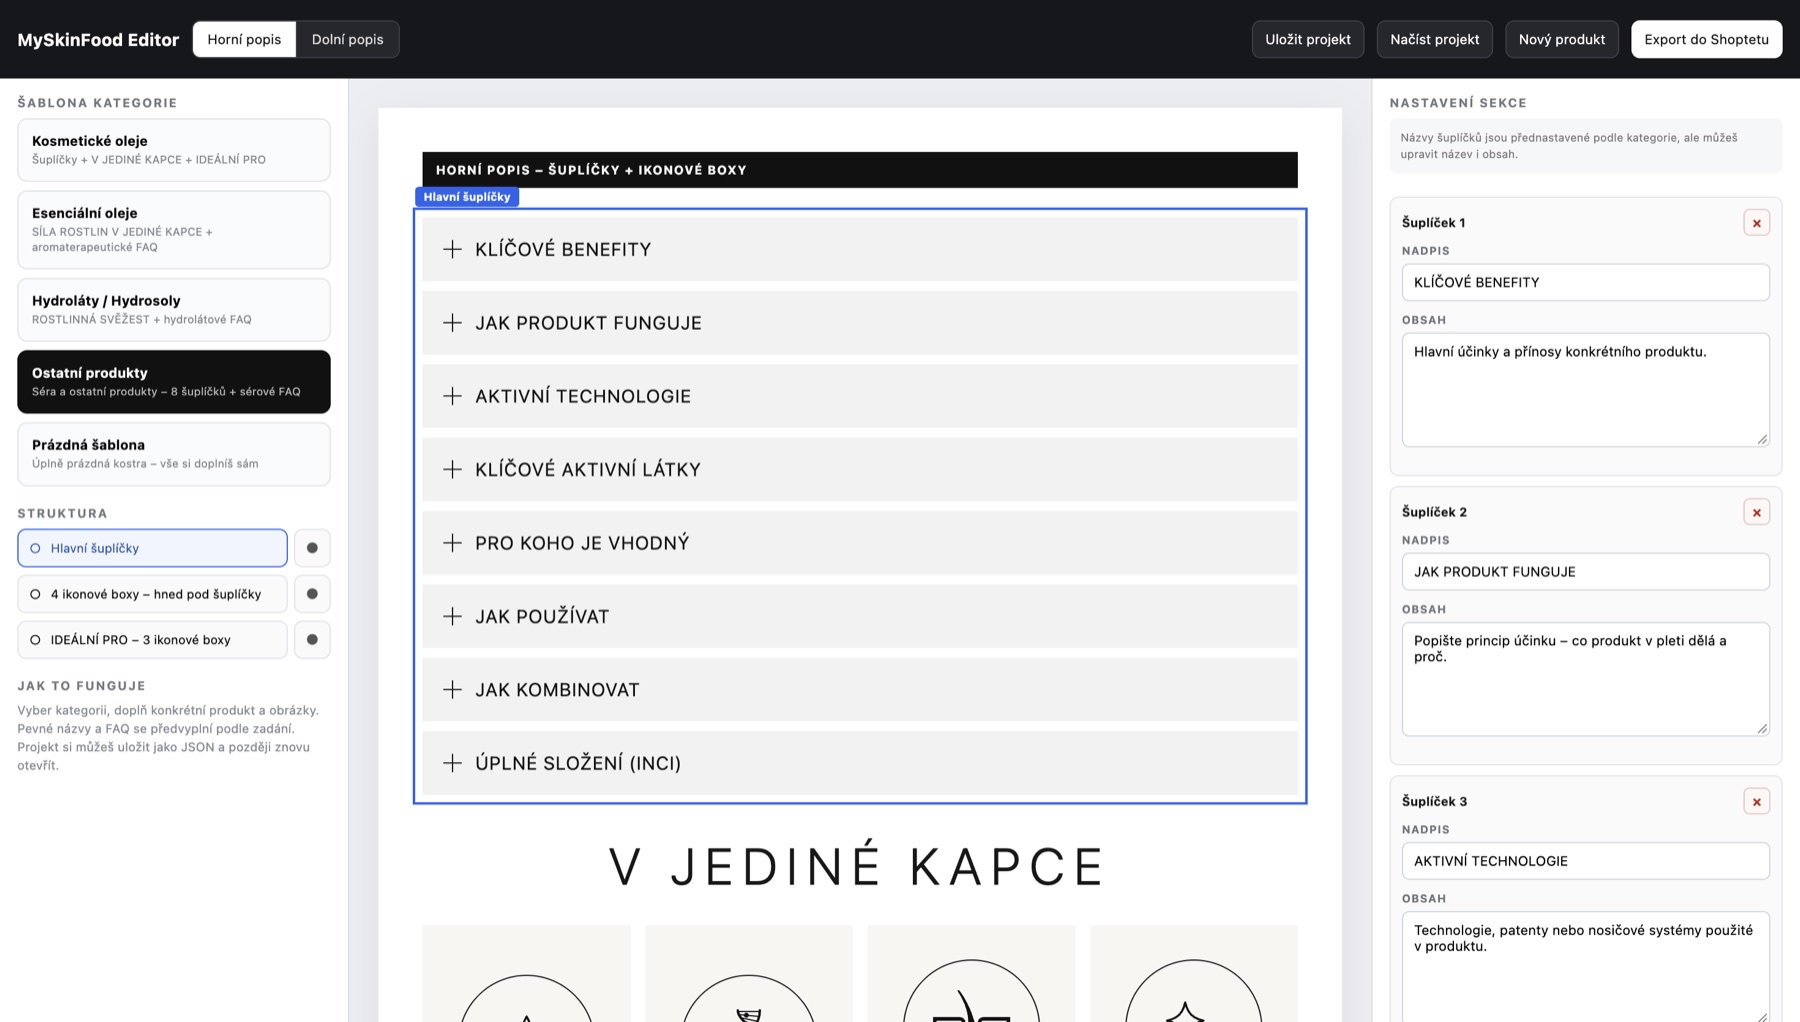Image resolution: width=1800 pixels, height=1022 pixels.
Task: Choose Hydroláty / Hydrosoly template
Action: (x=174, y=310)
